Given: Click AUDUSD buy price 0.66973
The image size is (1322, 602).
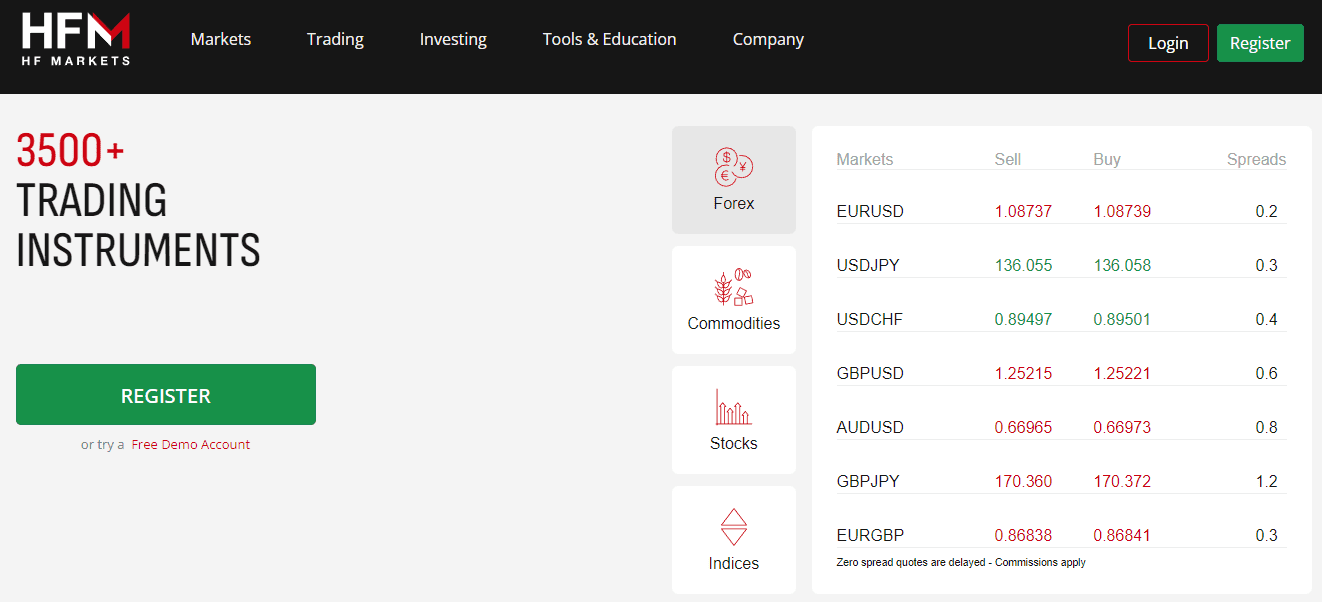Looking at the screenshot, I should pos(1122,428).
